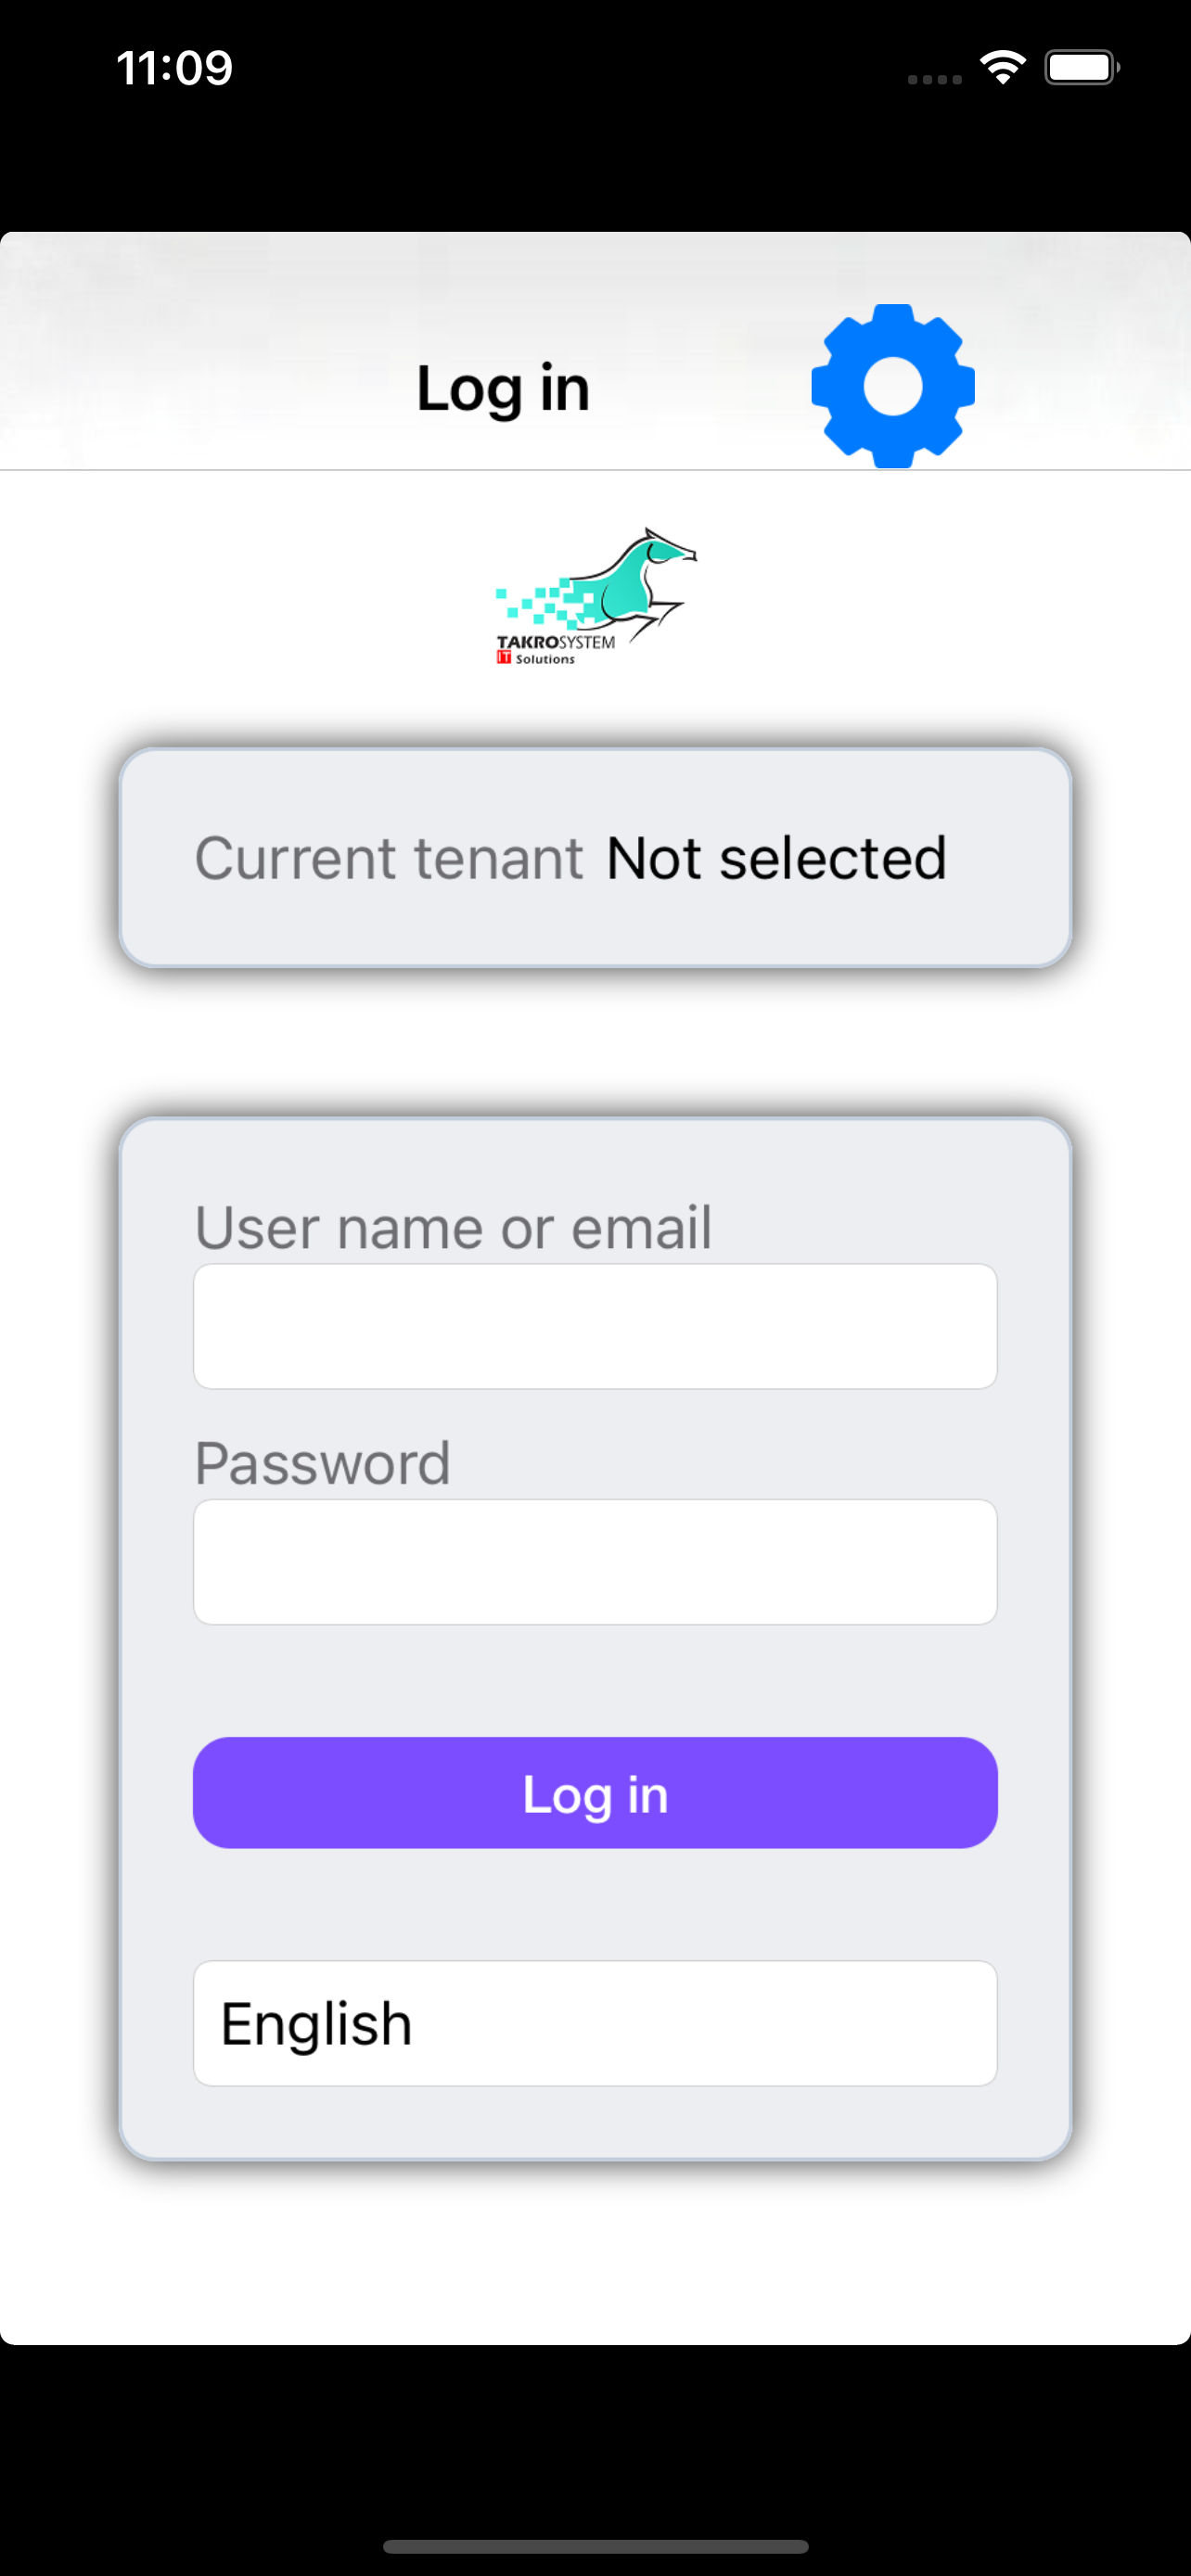Tap the home indicator bar

[596, 2546]
